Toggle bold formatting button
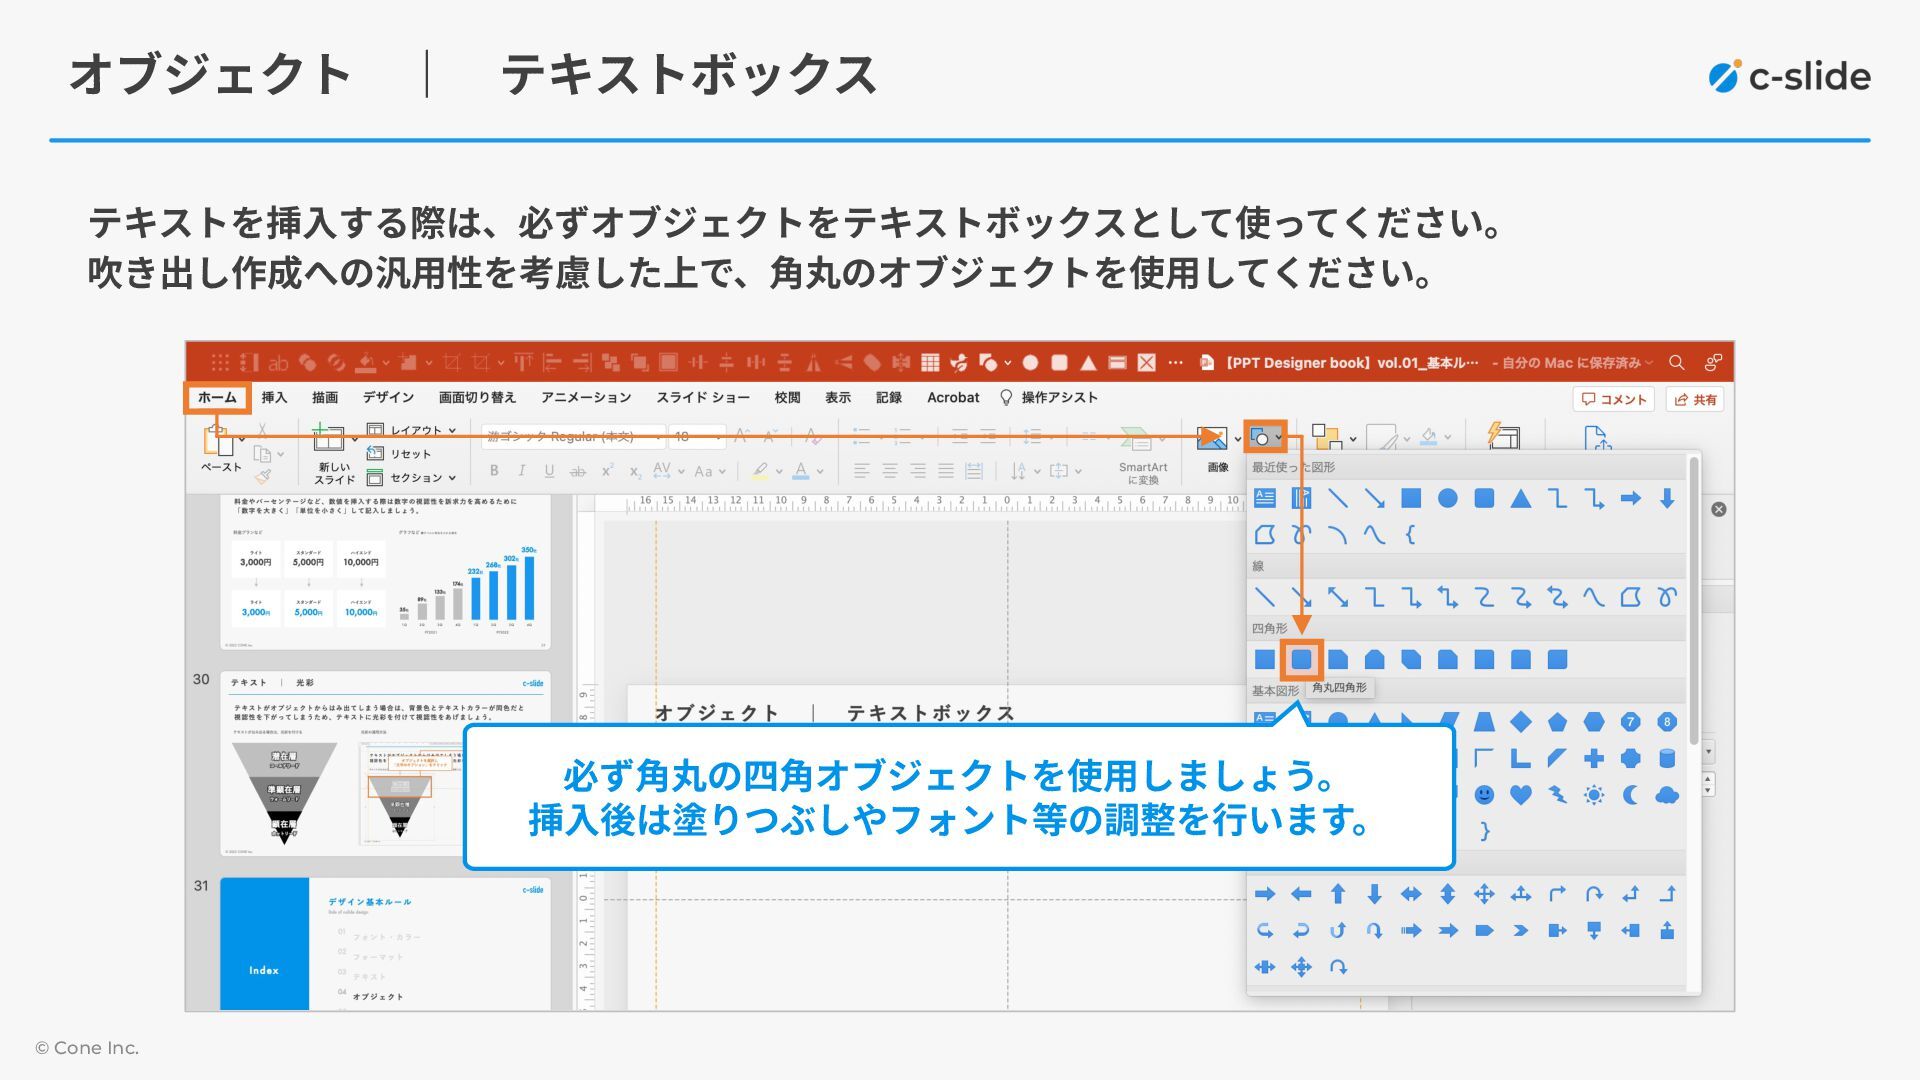1920x1080 pixels. pos(494,471)
